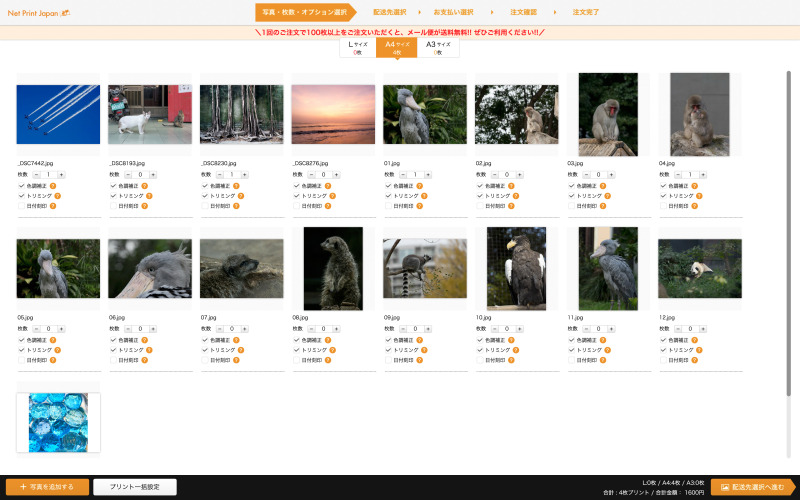Open color correction help icon for 04.jpg

tap(694, 186)
